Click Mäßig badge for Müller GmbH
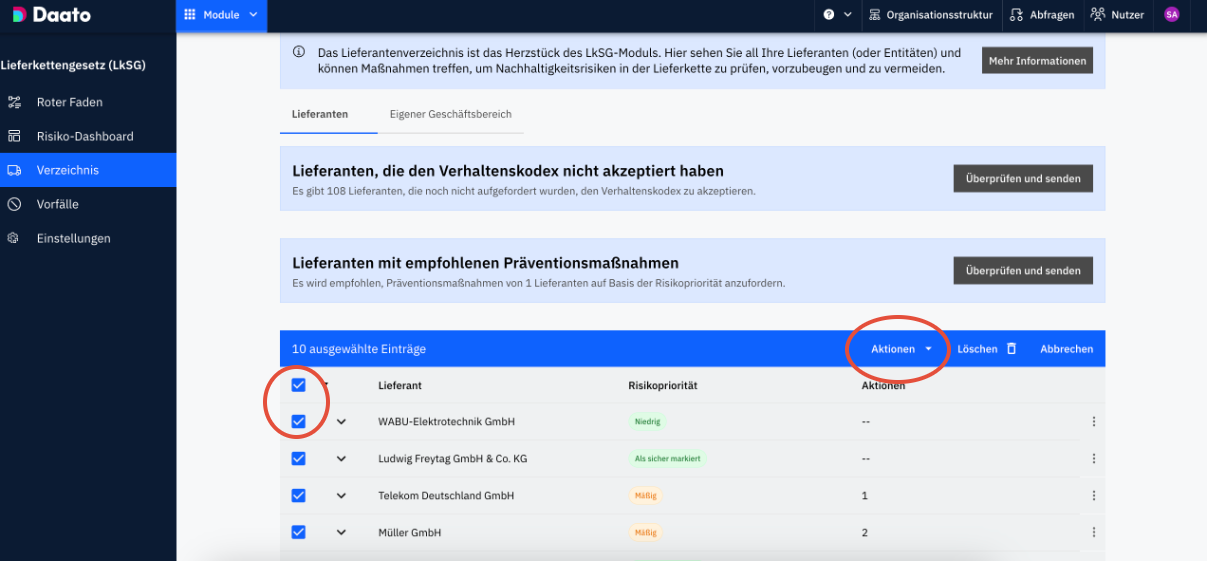Screen dimensions: 1207x561 [645, 533]
